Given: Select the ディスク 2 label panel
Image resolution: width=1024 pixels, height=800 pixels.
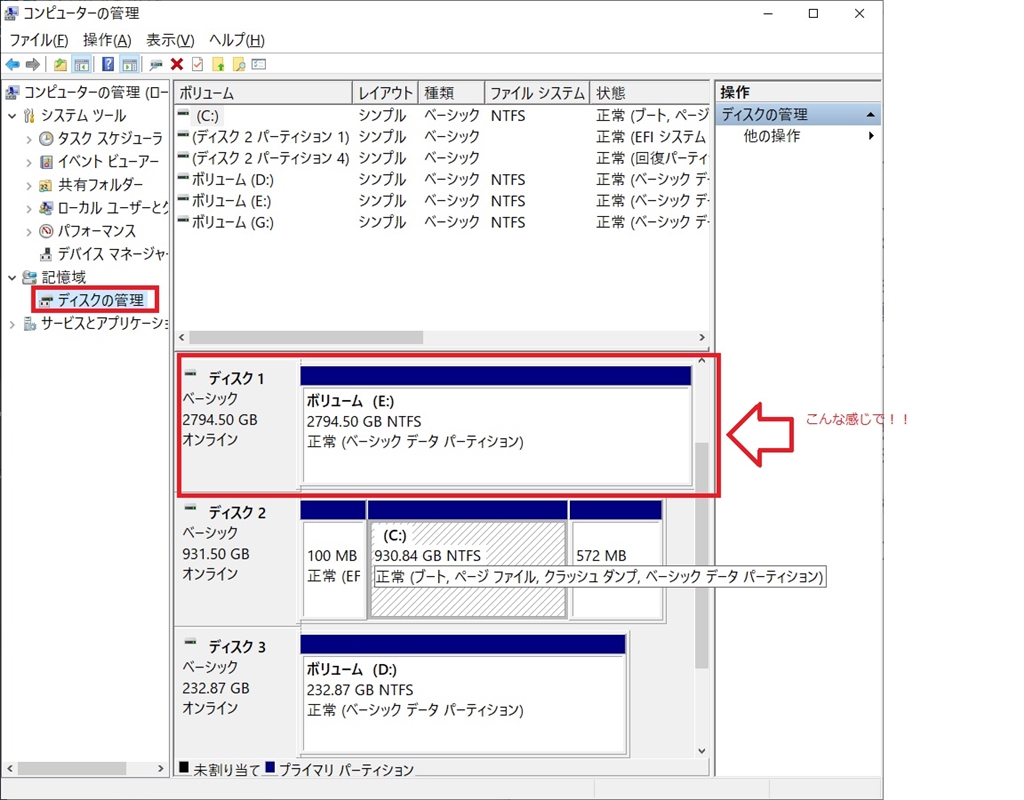Looking at the screenshot, I should tap(237, 559).
